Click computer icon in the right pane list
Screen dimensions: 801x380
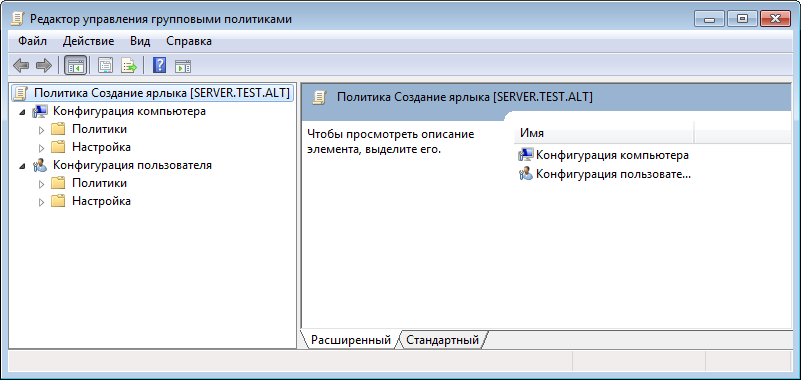526,155
